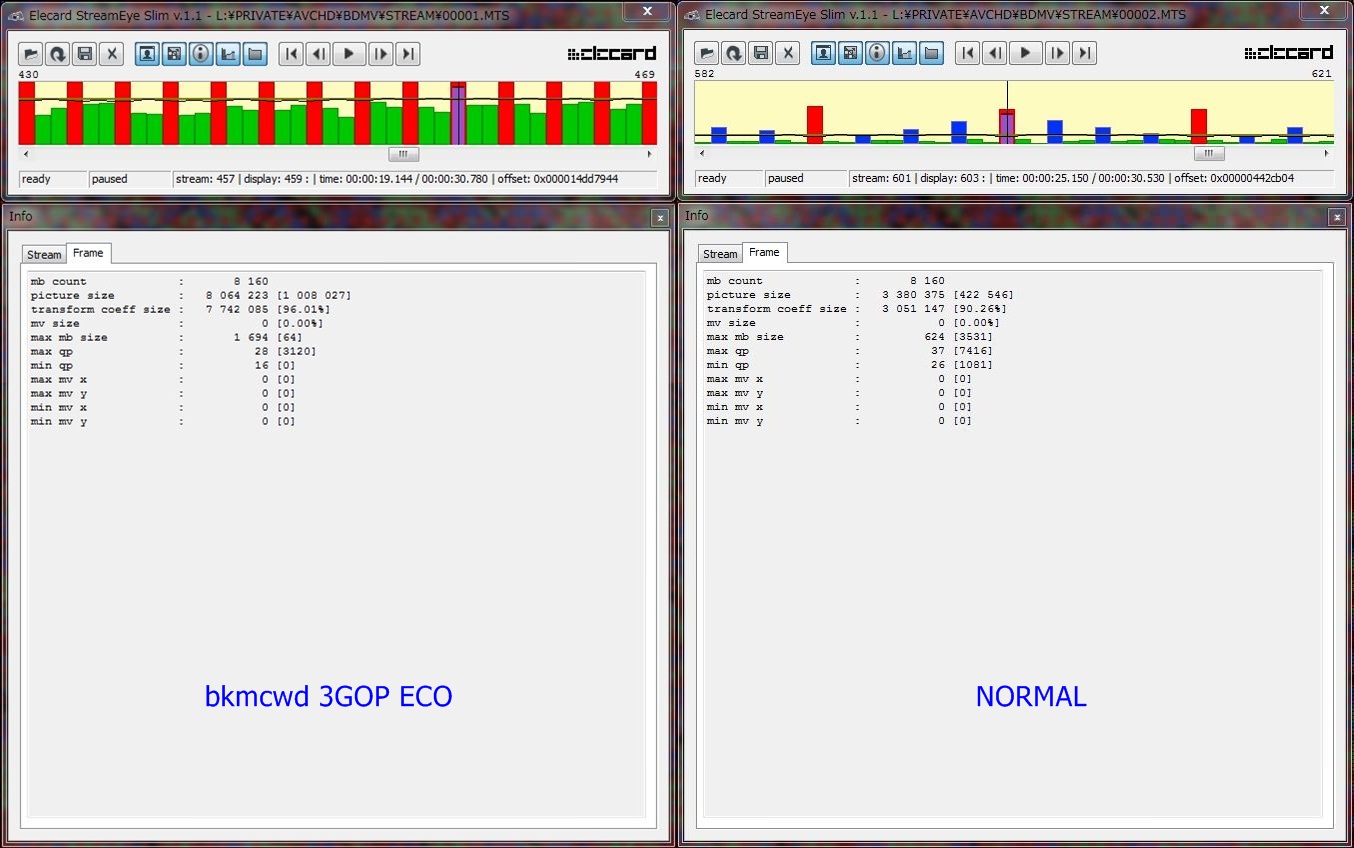The width and height of the screenshot is (1354, 848).
Task: Click the reload stream icon in 00002.MTS window
Action: 734,53
